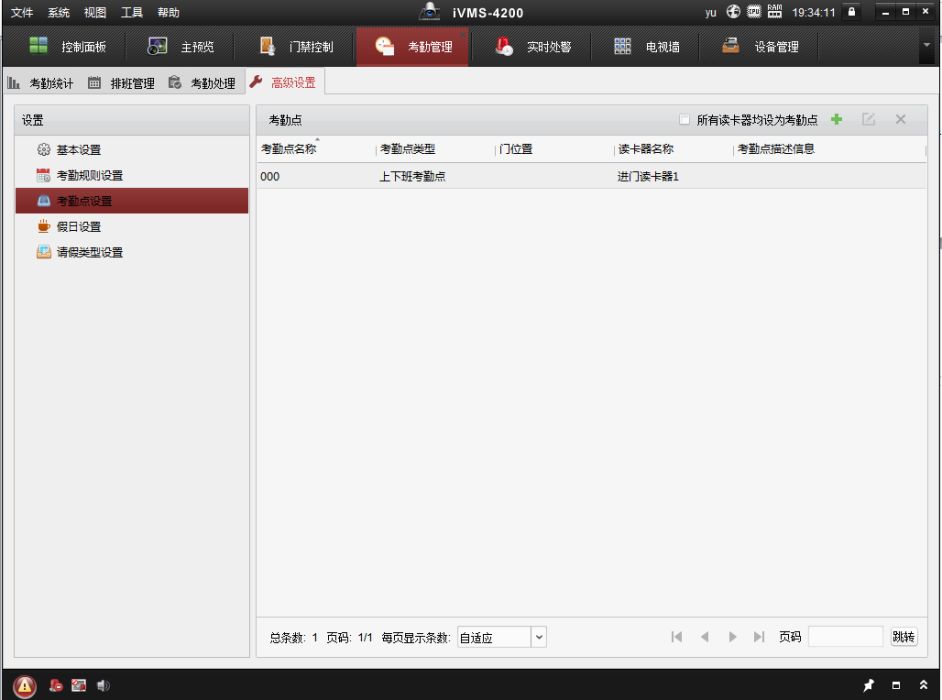Select 考勤规则设置 in the settings list
942x700 pixels.
(89, 176)
